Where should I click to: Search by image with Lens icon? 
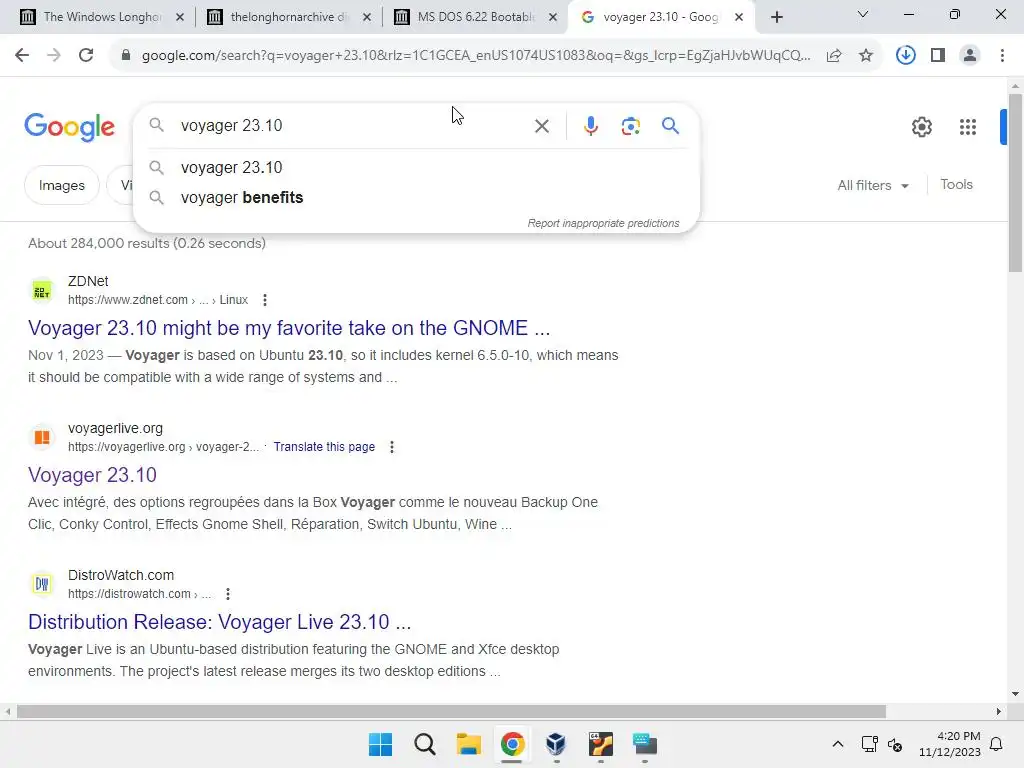(x=630, y=126)
